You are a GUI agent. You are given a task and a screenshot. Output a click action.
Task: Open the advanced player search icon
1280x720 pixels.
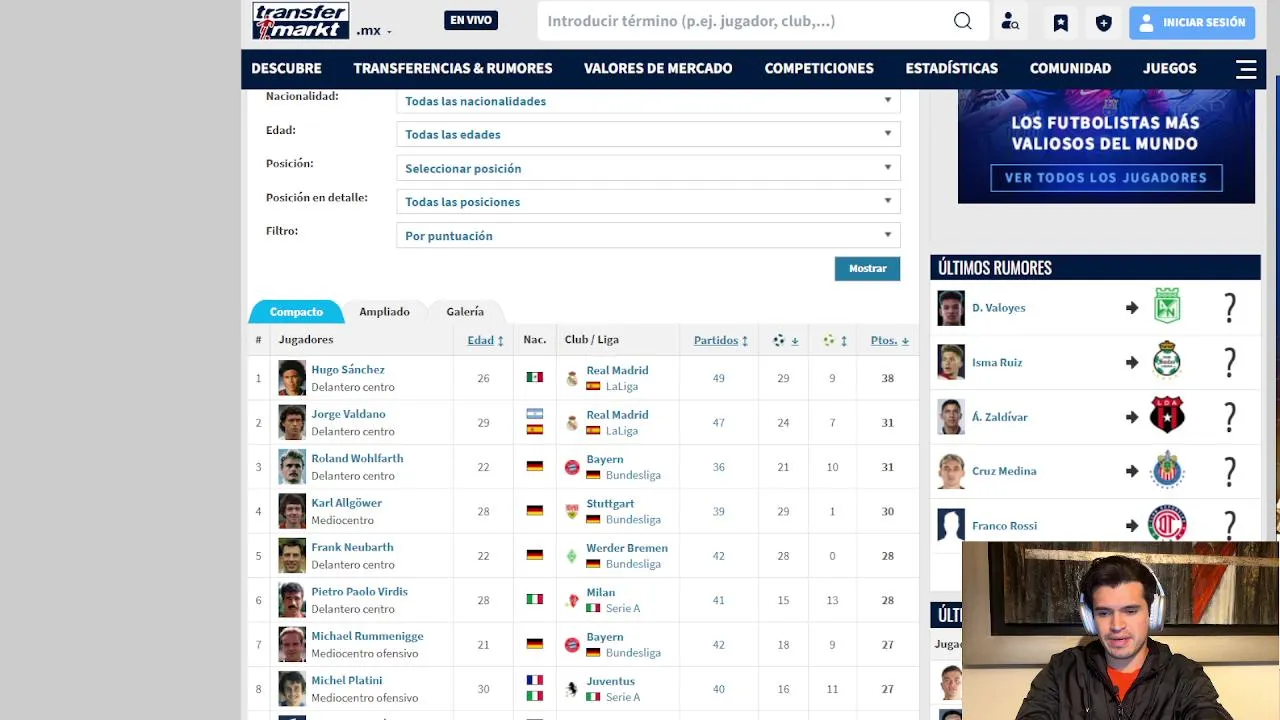[1010, 22]
